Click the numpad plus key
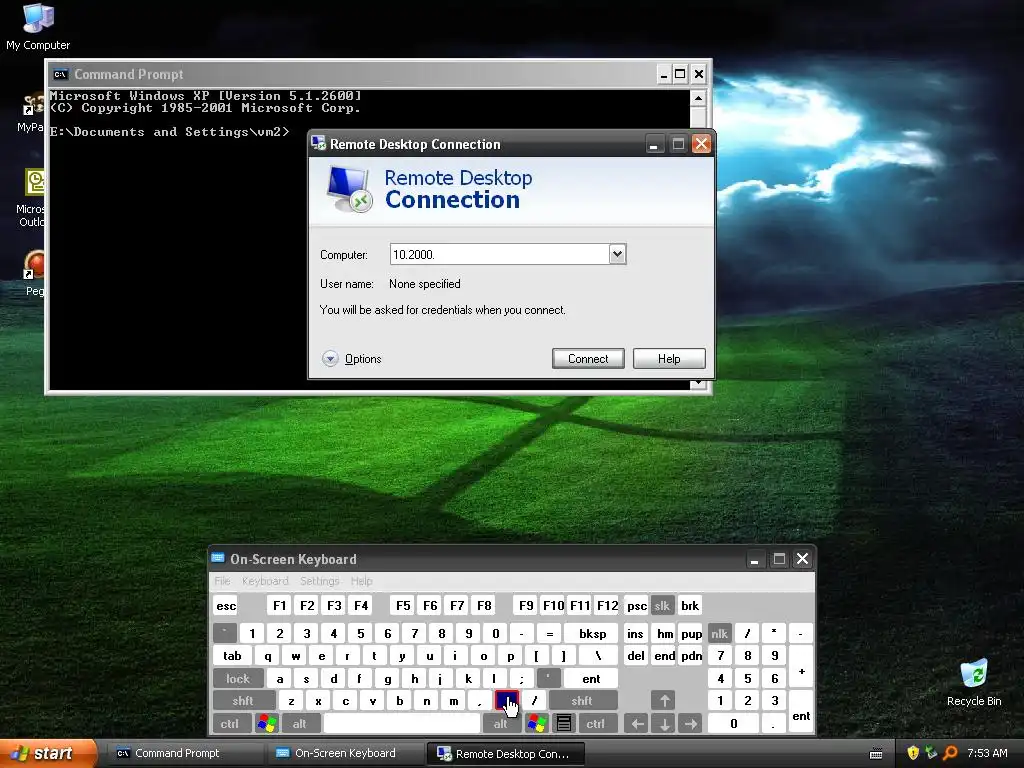The image size is (1024, 768). (801, 667)
